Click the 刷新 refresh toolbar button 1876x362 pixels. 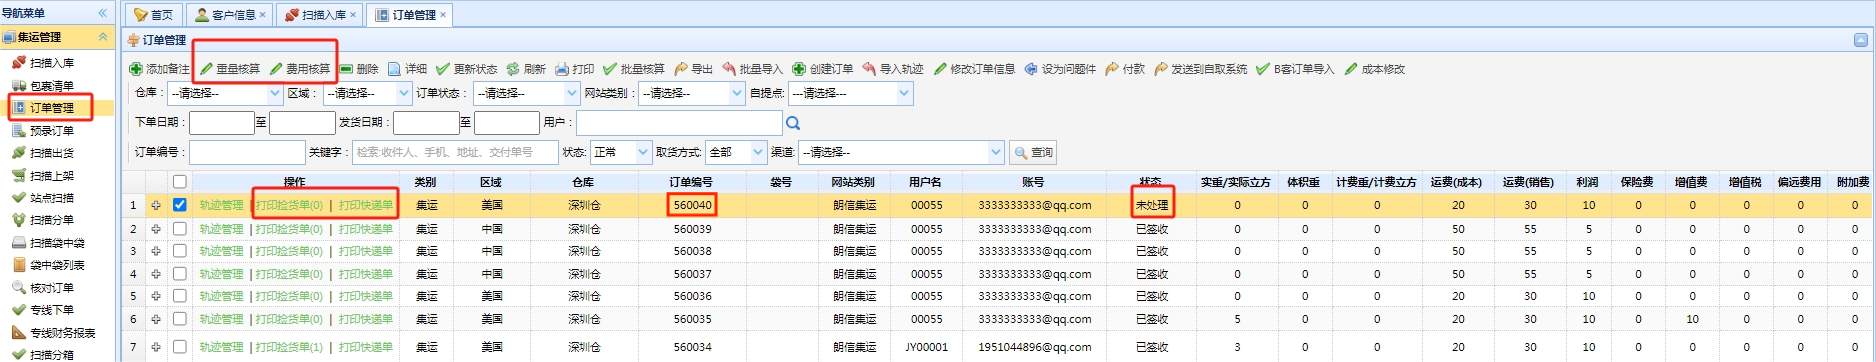pyautogui.click(x=526, y=69)
